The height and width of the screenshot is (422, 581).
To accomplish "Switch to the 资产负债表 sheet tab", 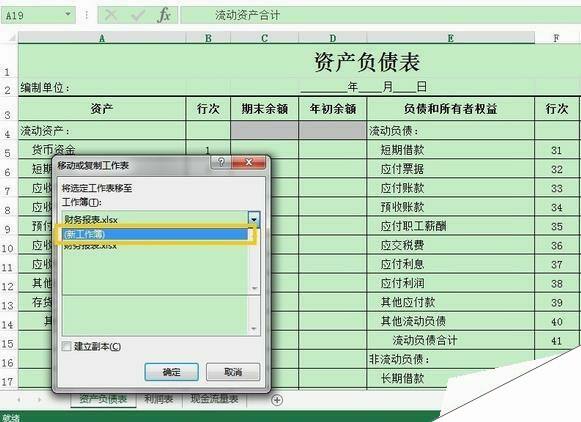I will coord(103,399).
